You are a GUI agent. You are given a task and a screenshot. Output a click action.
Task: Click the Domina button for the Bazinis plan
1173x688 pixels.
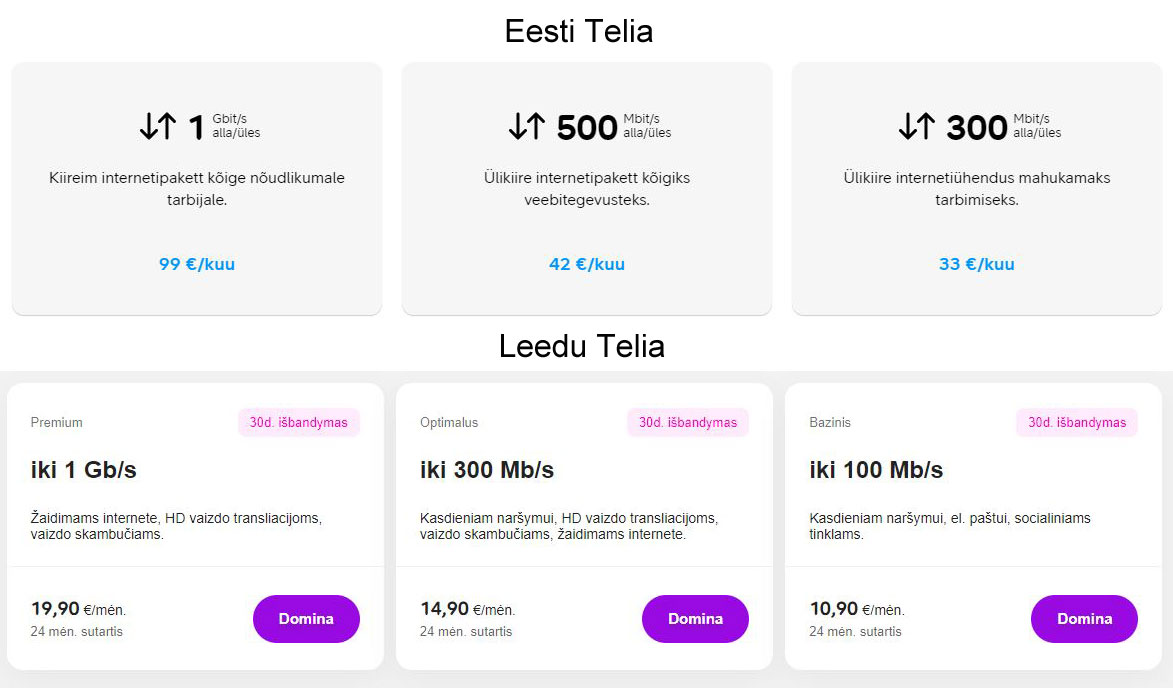click(1084, 618)
